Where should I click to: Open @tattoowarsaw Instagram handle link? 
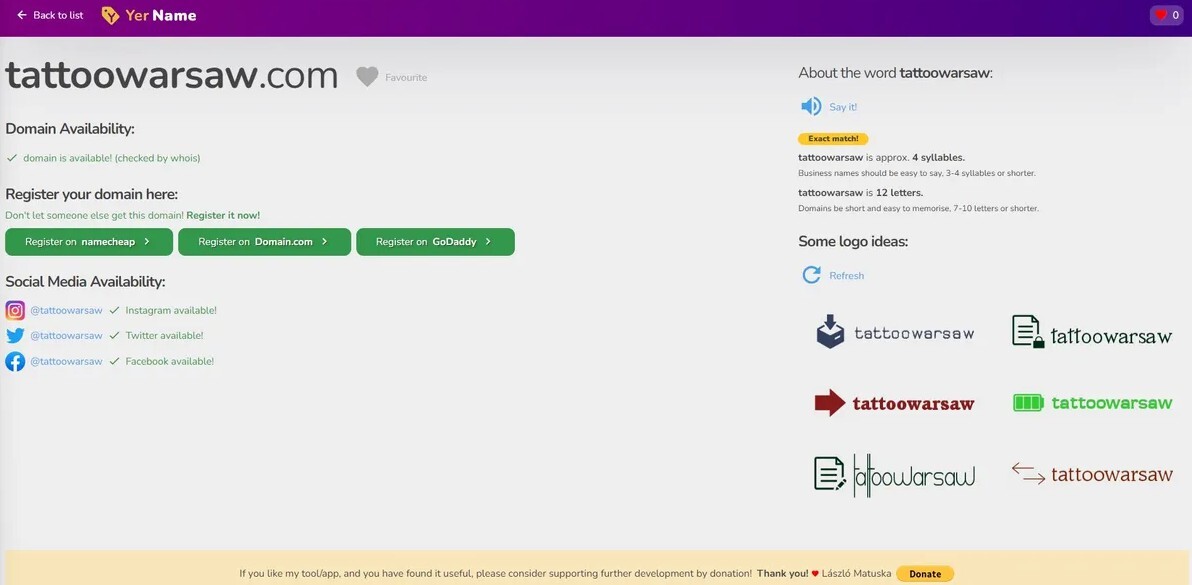(x=66, y=310)
